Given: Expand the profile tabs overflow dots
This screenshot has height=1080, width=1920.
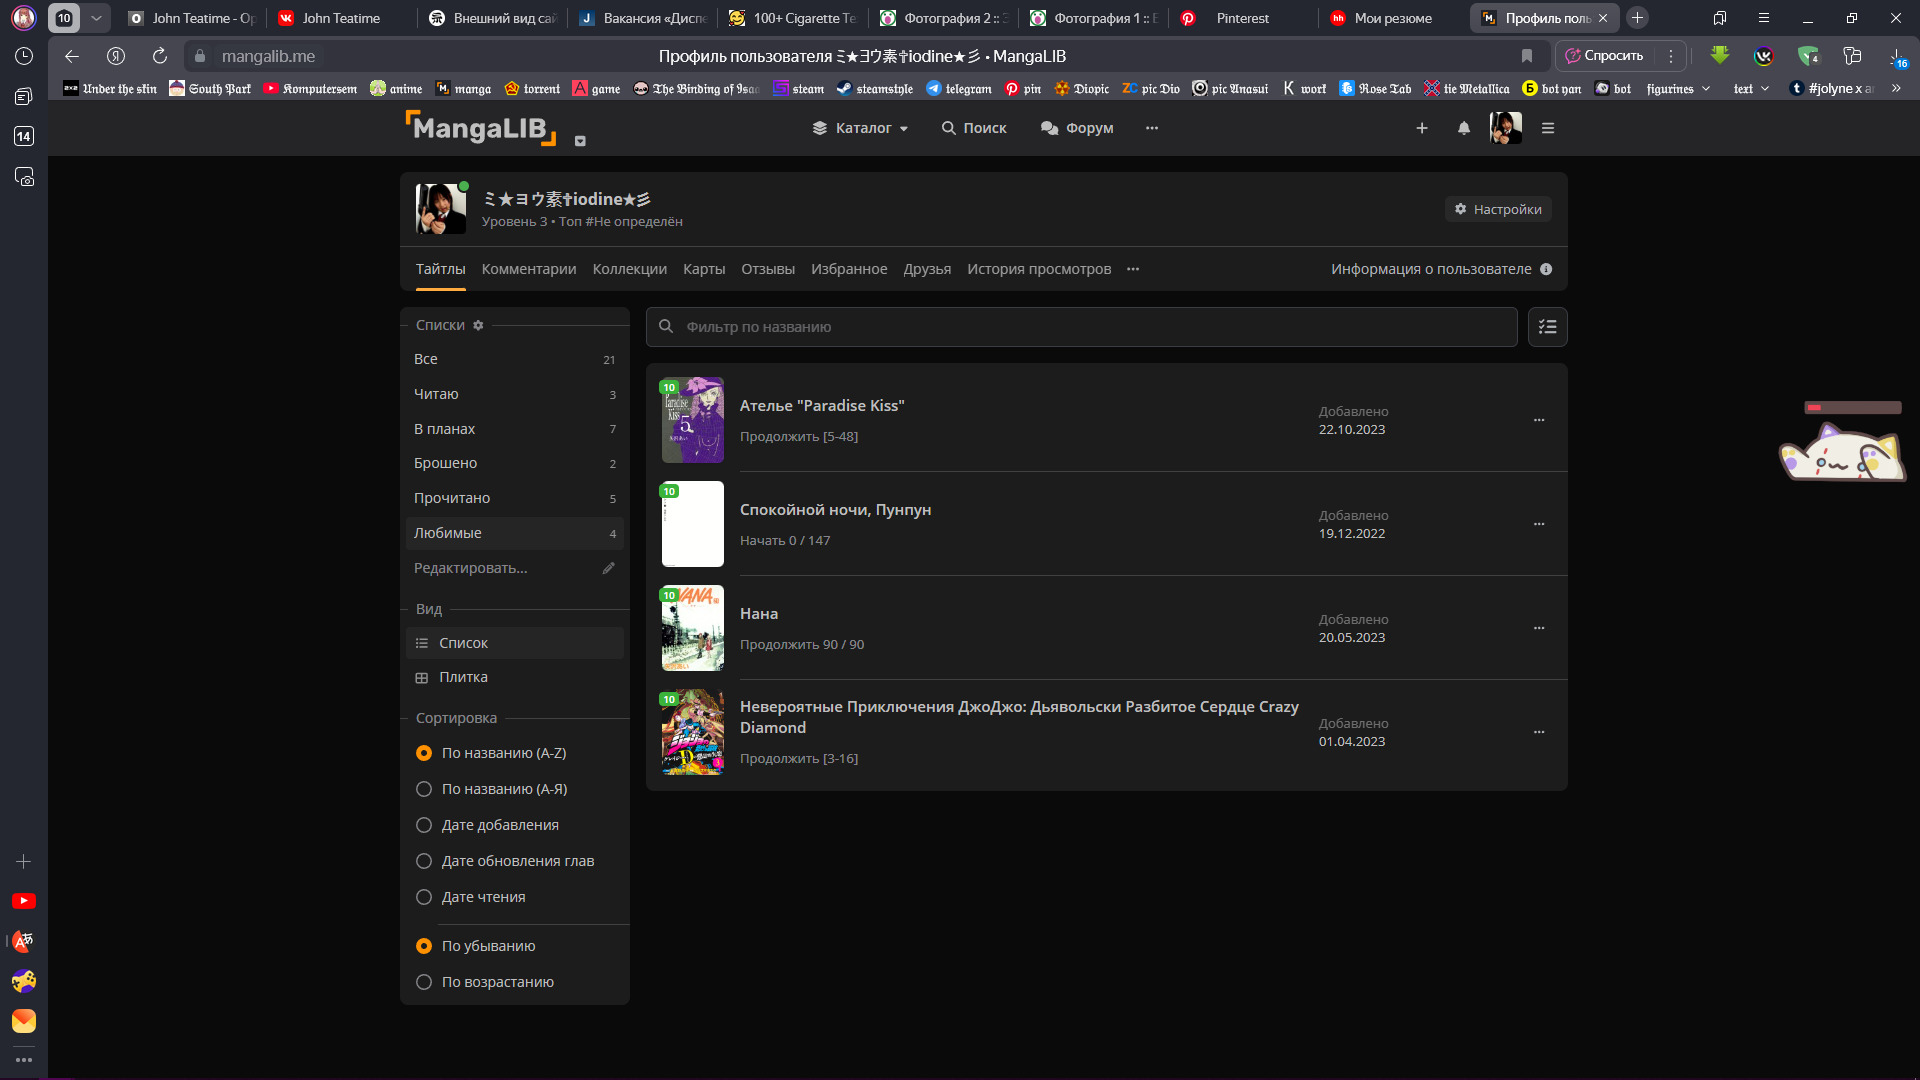Looking at the screenshot, I should (1133, 269).
